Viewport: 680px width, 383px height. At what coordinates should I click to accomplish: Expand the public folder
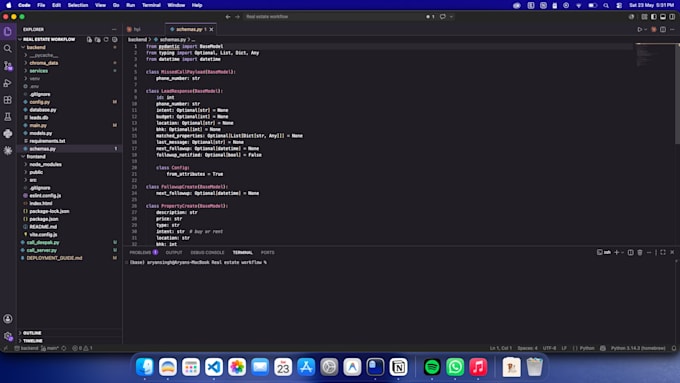tap(69, 172)
